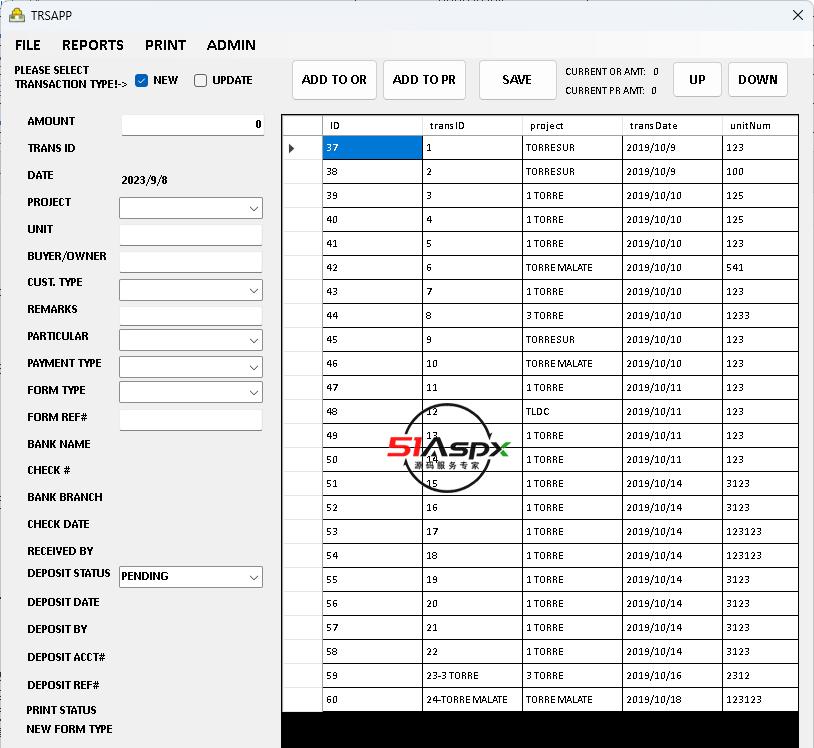
Task: Focus the UNIT text field
Action: click(191, 235)
